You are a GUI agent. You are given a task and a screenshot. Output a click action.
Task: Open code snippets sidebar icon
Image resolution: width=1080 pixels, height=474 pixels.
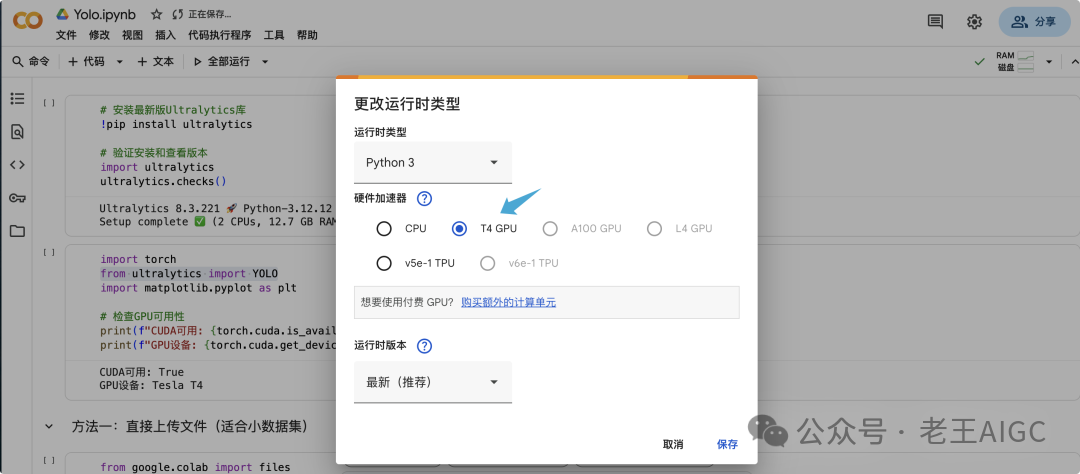point(17,165)
